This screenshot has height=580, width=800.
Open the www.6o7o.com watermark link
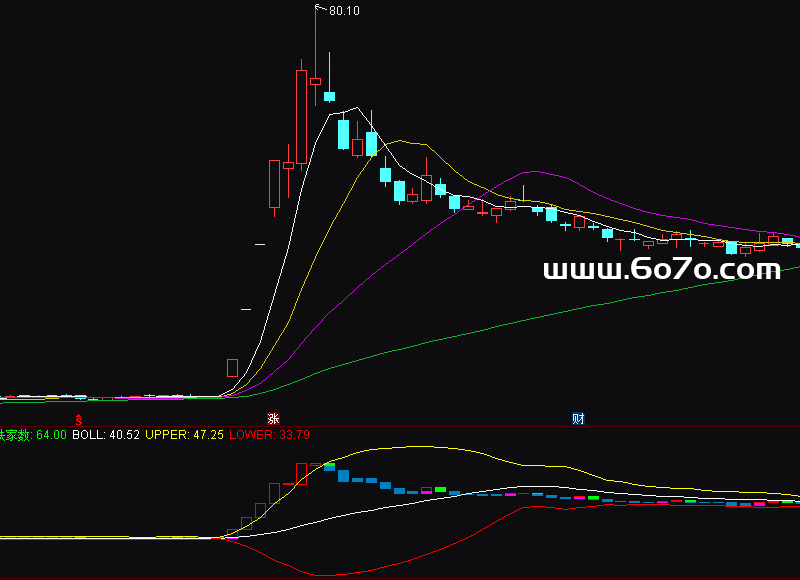click(661, 270)
